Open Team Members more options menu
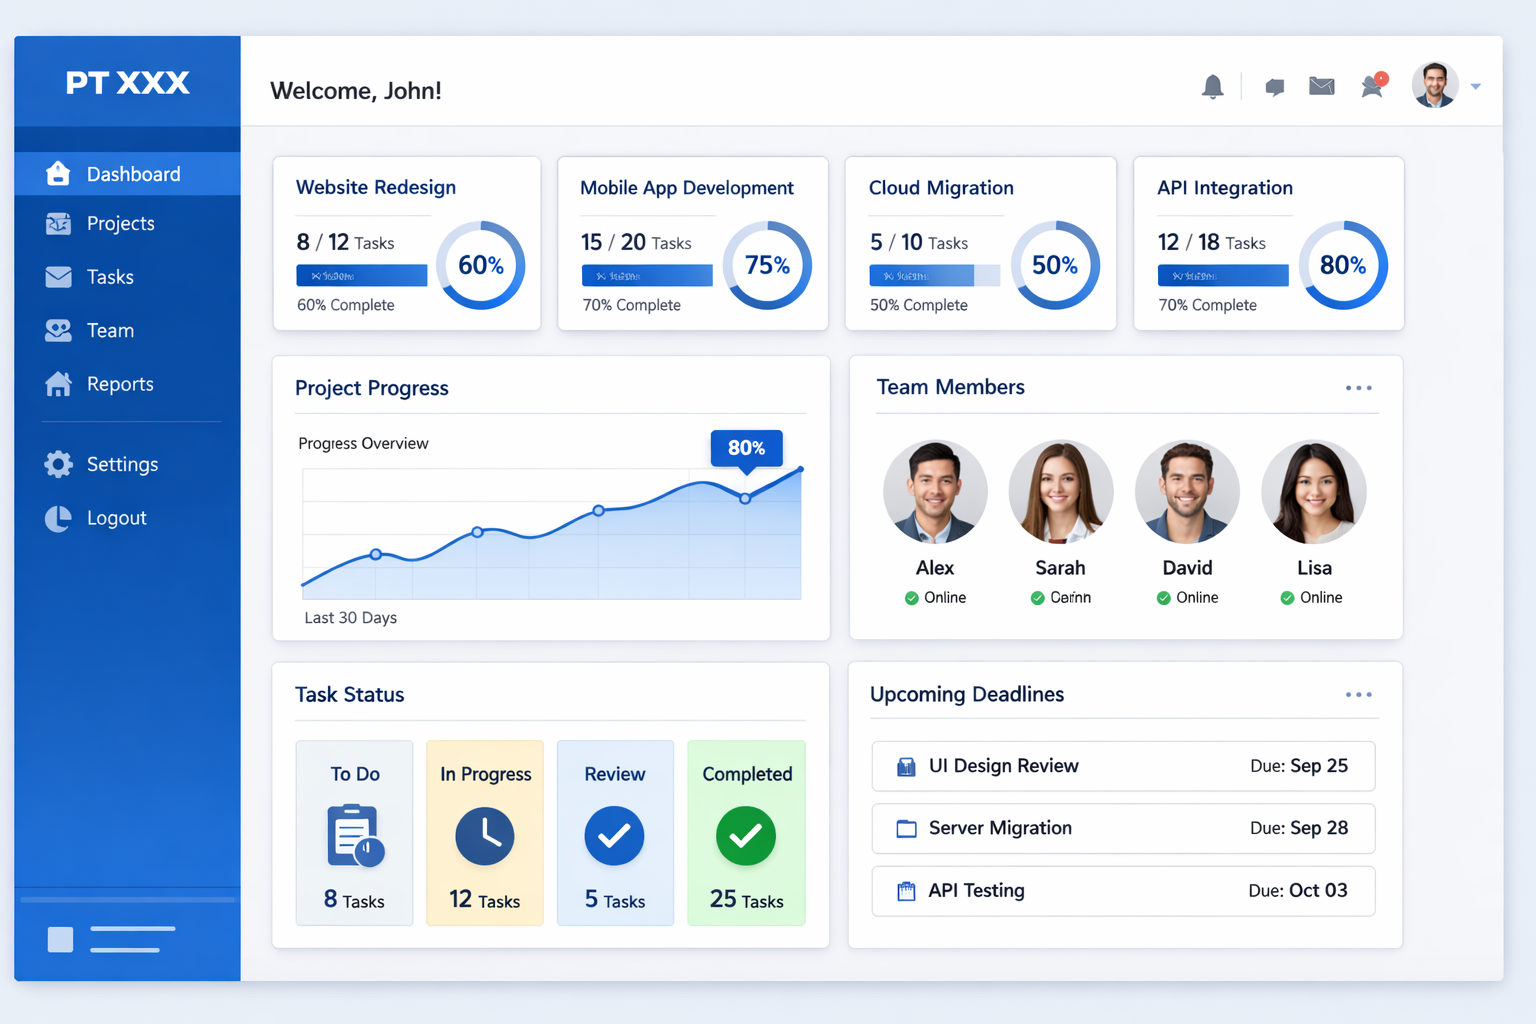 pyautogui.click(x=1358, y=388)
